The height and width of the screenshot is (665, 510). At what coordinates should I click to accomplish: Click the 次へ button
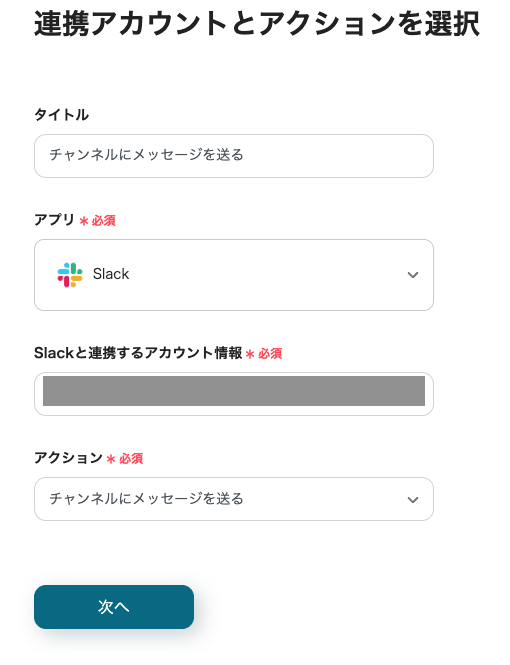(x=114, y=607)
